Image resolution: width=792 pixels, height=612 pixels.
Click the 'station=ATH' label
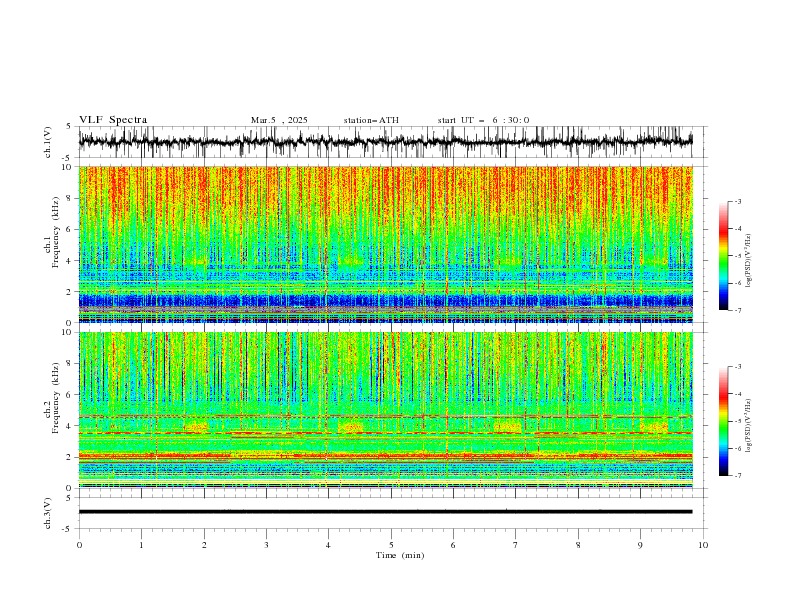click(371, 120)
